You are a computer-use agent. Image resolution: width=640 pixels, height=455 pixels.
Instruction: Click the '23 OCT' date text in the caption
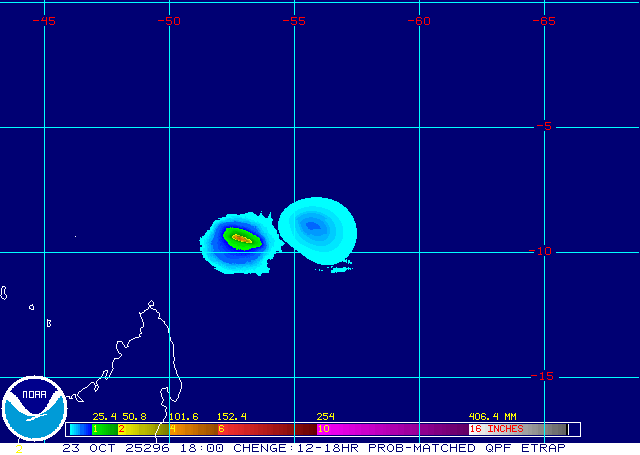click(85, 447)
